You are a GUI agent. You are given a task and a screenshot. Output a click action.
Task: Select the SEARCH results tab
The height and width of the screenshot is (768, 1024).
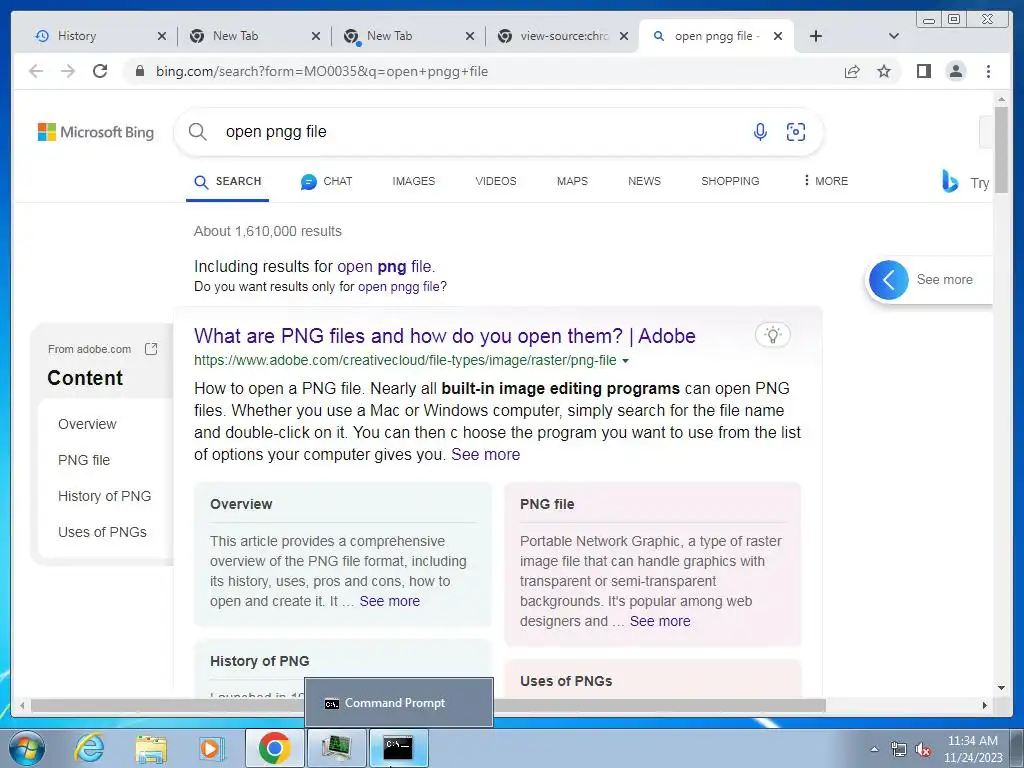click(228, 182)
